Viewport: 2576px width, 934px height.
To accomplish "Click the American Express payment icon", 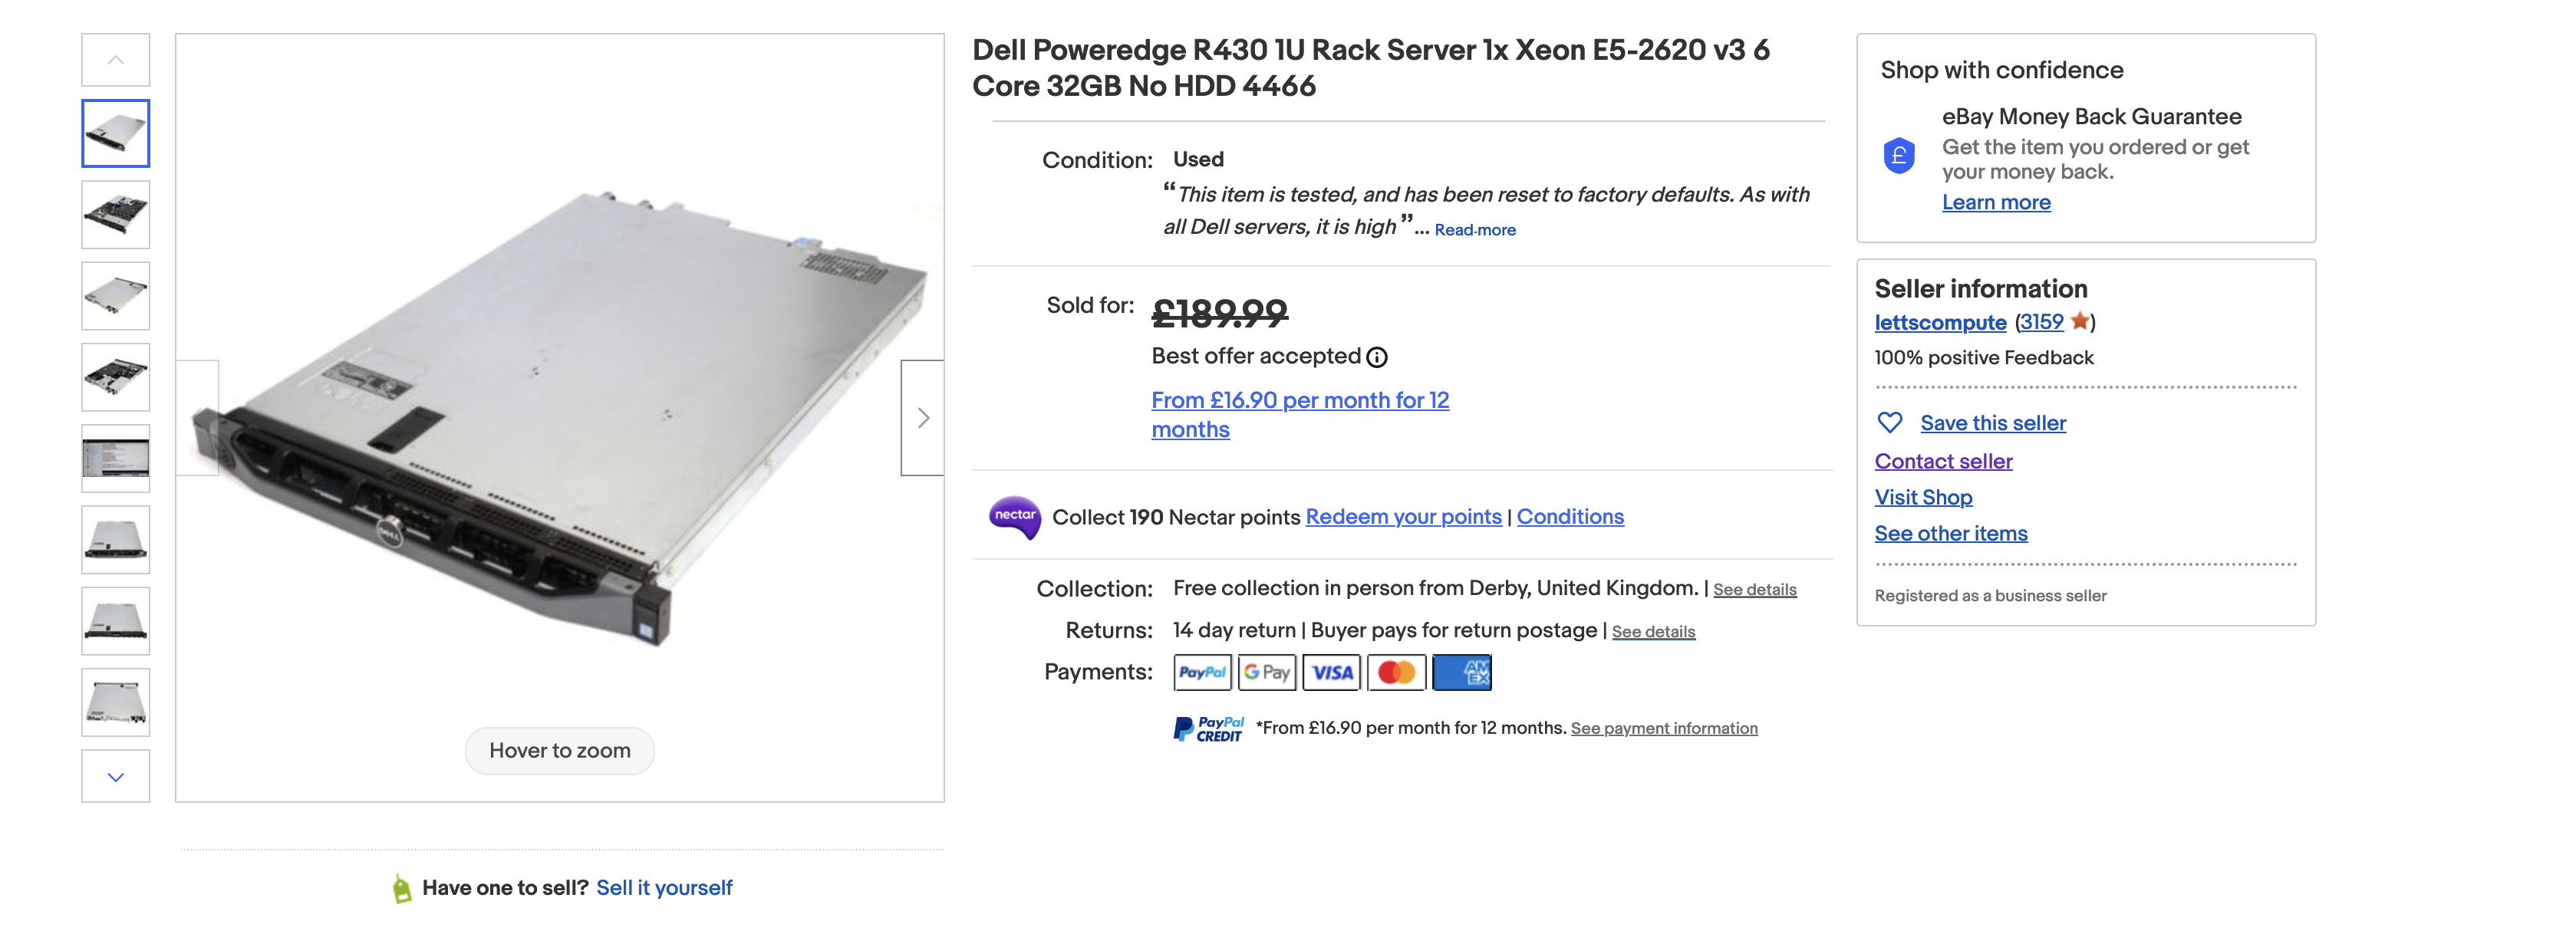I will [1461, 673].
